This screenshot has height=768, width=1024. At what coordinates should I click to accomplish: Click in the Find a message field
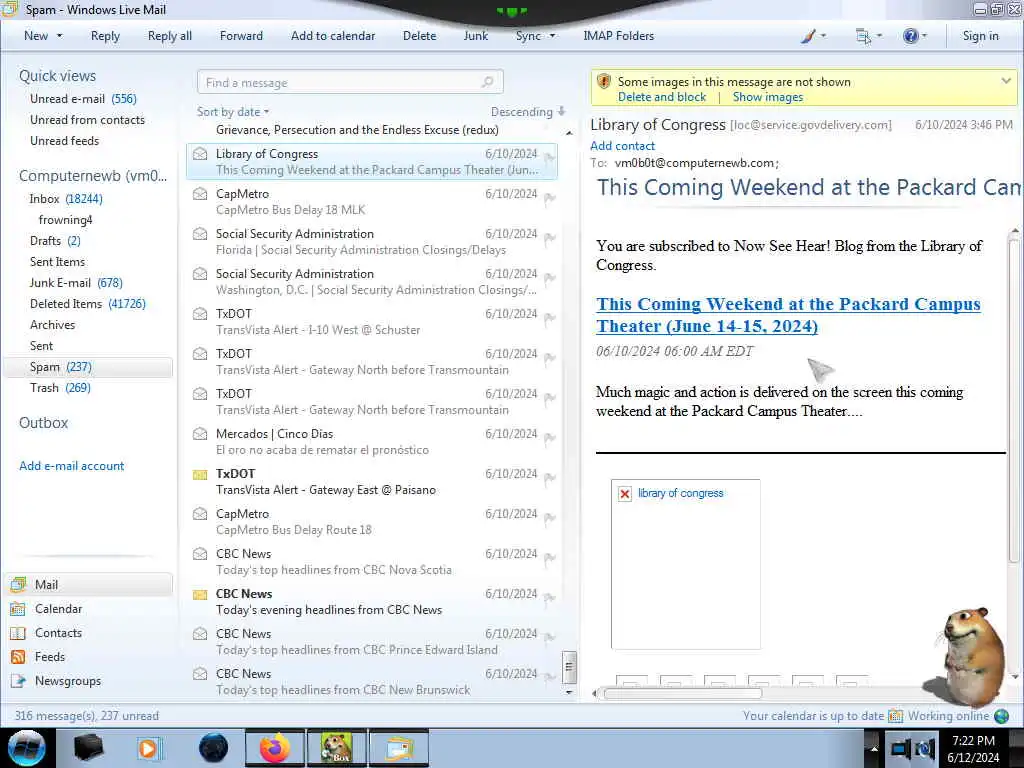tap(350, 82)
